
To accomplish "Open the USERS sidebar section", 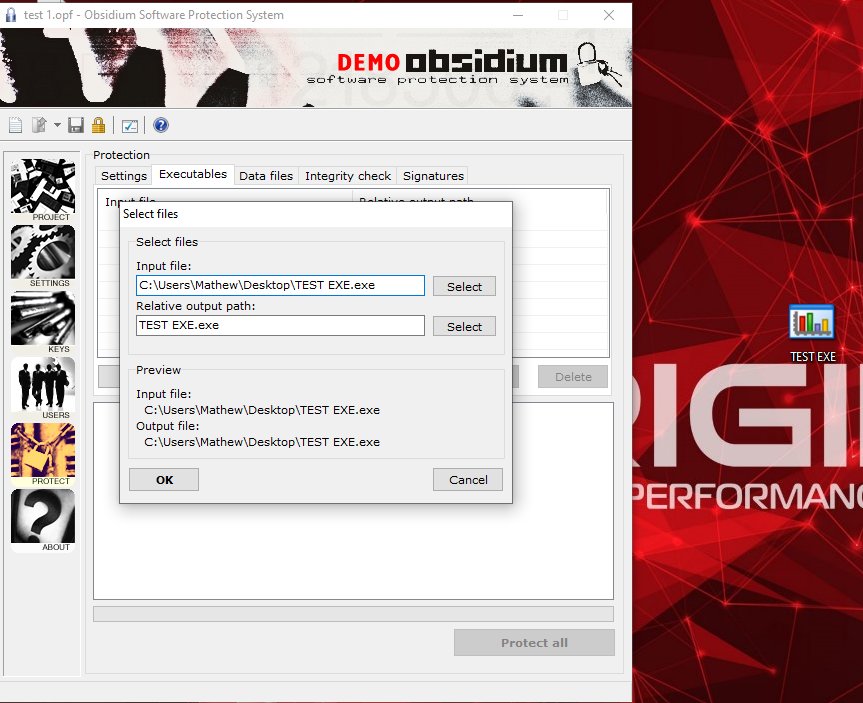I will (43, 388).
